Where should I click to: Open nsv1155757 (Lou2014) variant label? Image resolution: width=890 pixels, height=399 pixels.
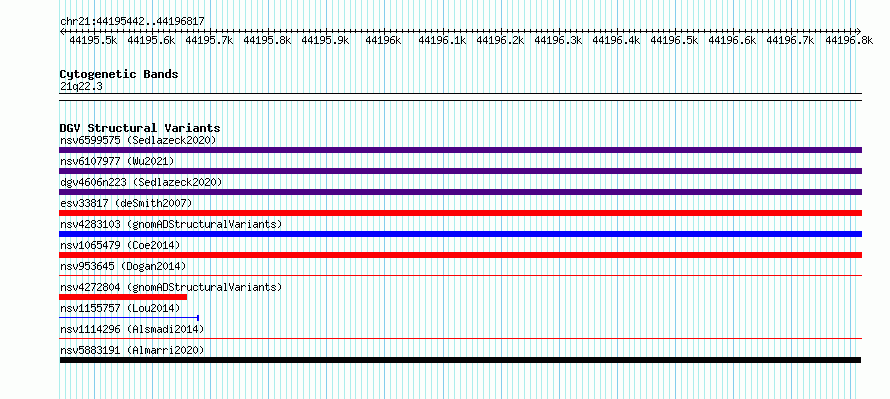tap(120, 308)
